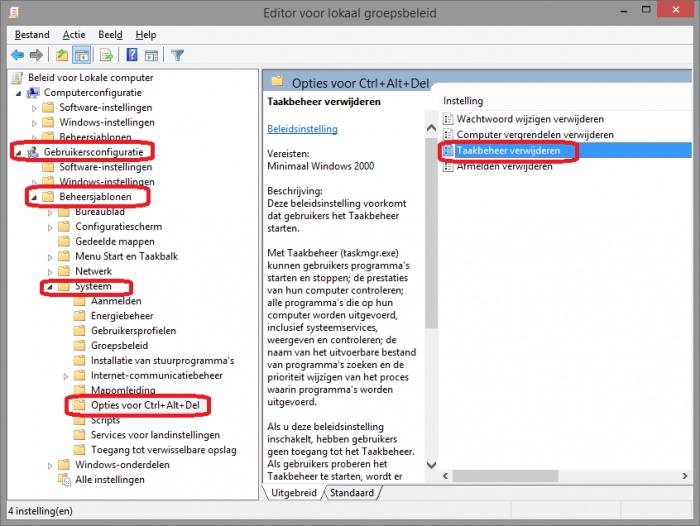Select Wachtwoord wijzigen verwijderen setting

click(x=530, y=119)
